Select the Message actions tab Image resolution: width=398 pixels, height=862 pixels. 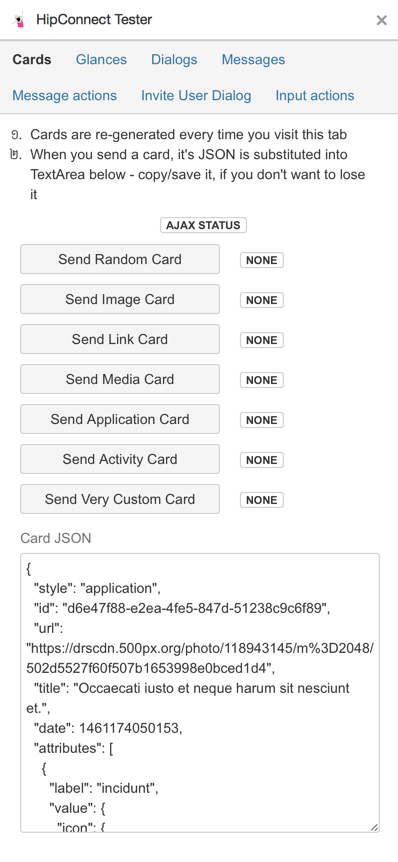point(64,96)
